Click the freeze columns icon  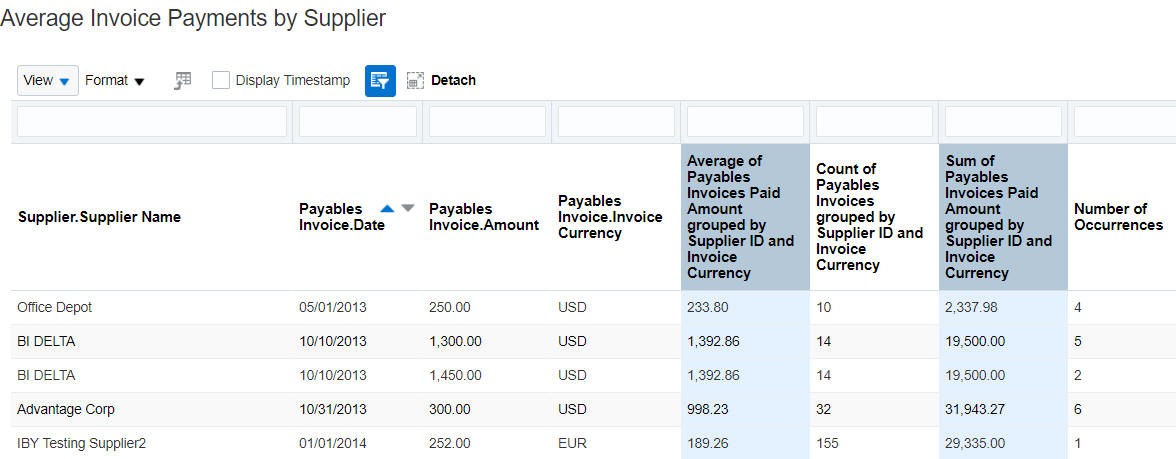click(183, 81)
